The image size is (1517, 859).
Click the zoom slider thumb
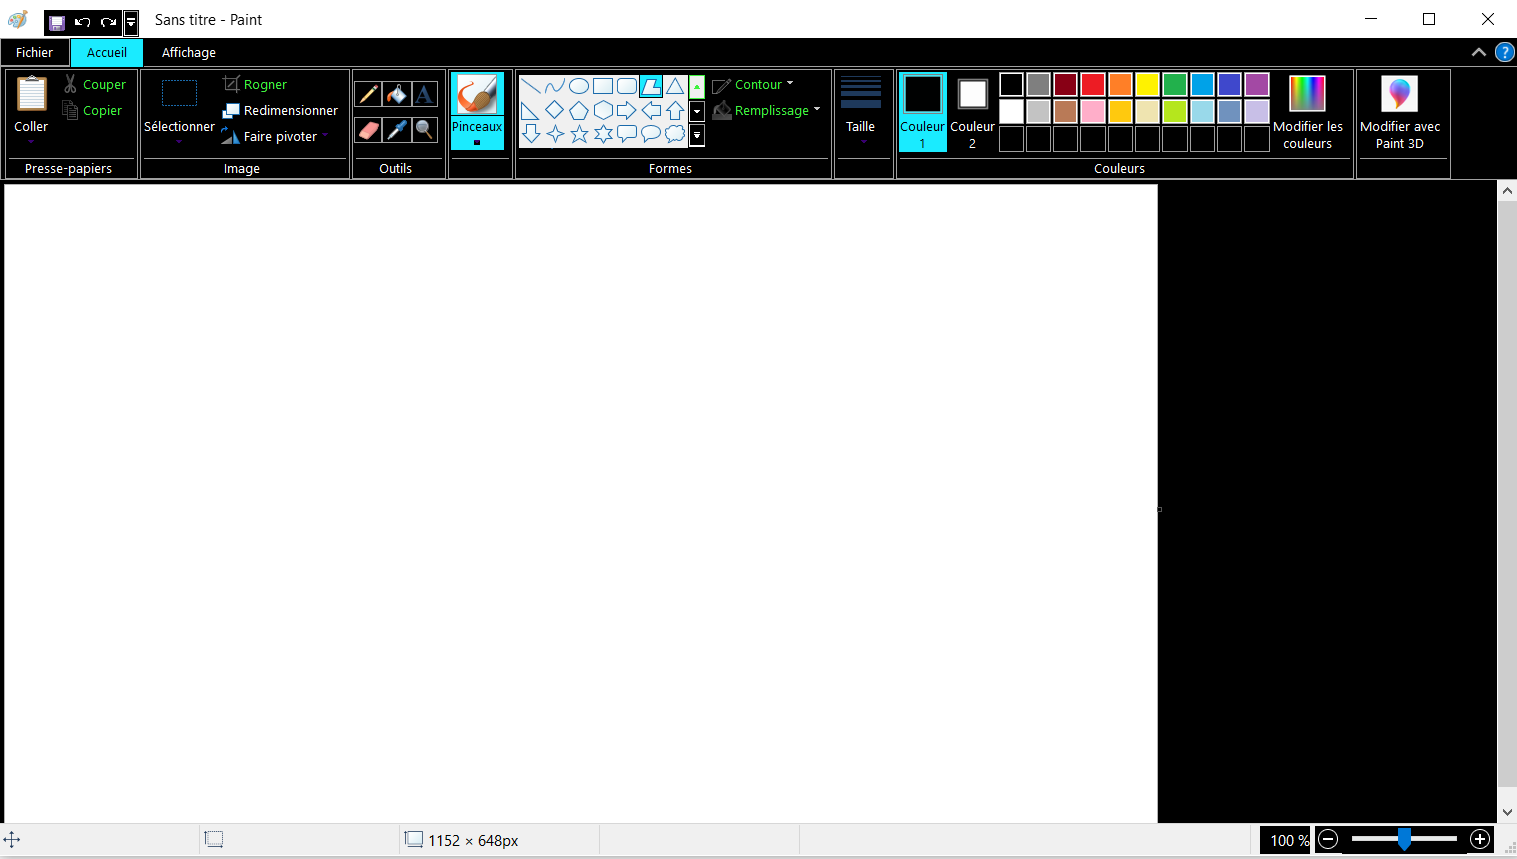click(x=1404, y=839)
